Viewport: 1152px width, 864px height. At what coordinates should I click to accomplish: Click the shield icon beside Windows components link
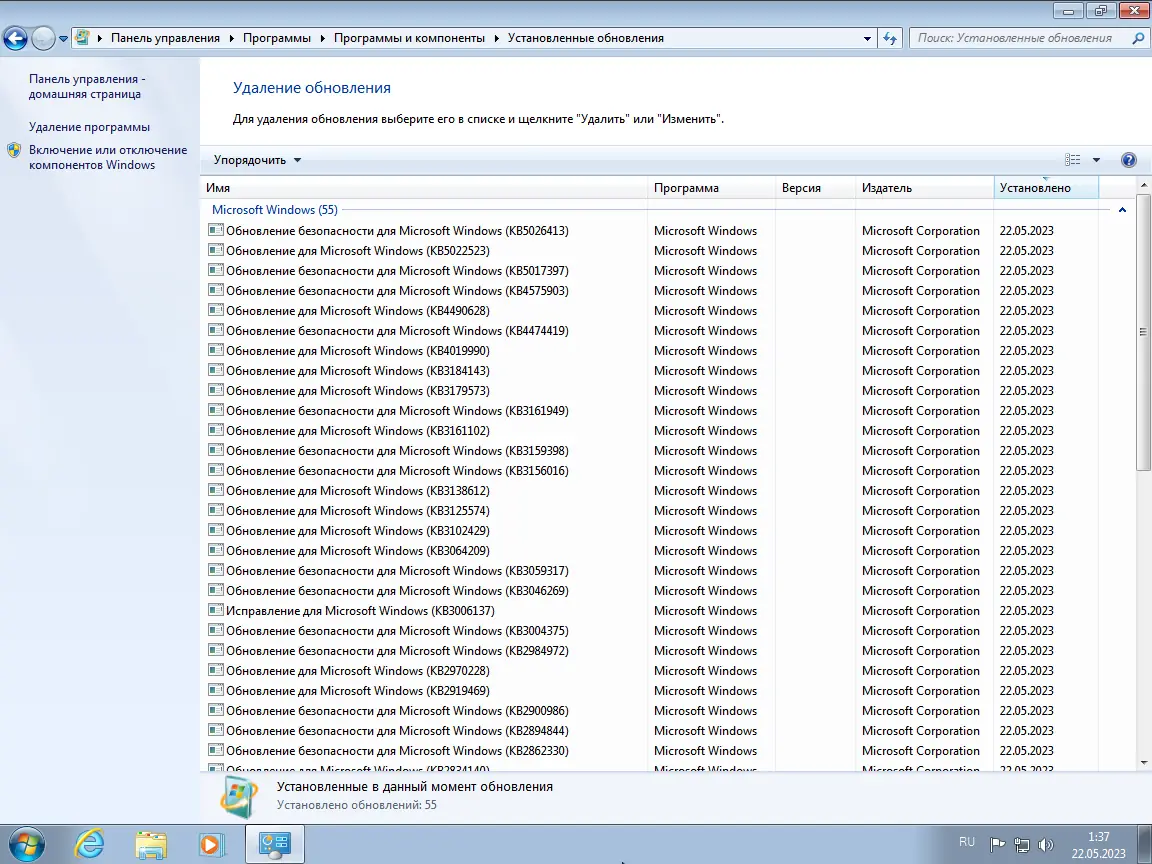point(14,151)
